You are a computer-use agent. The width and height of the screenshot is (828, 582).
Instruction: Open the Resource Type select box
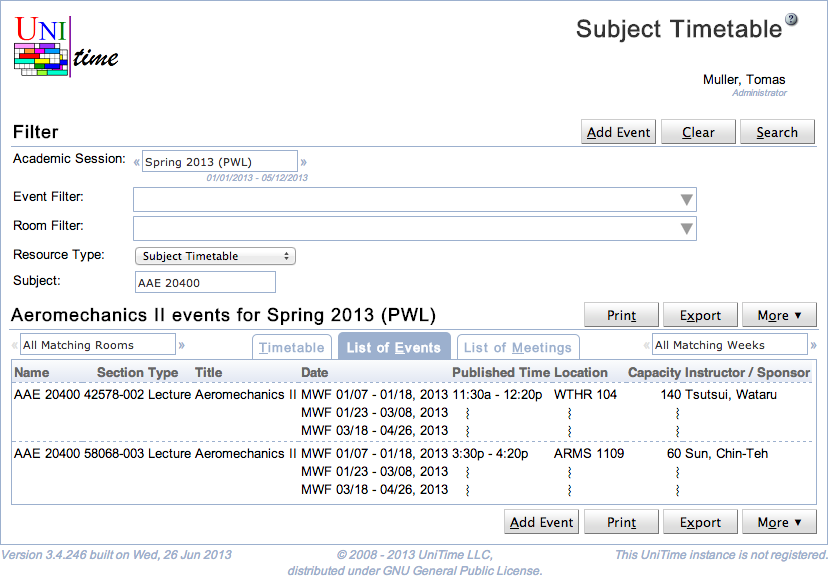(215, 256)
